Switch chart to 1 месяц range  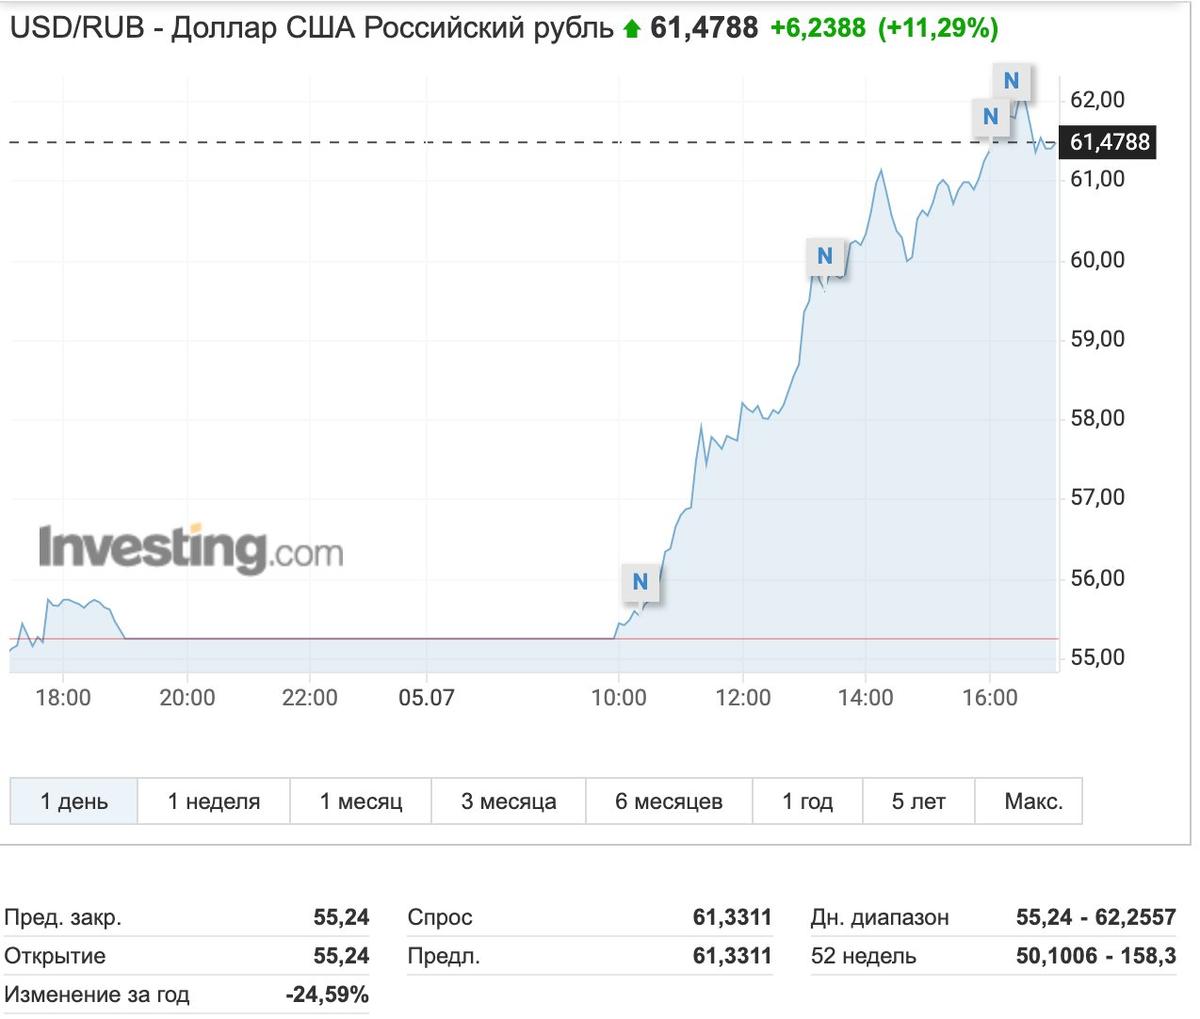point(360,801)
